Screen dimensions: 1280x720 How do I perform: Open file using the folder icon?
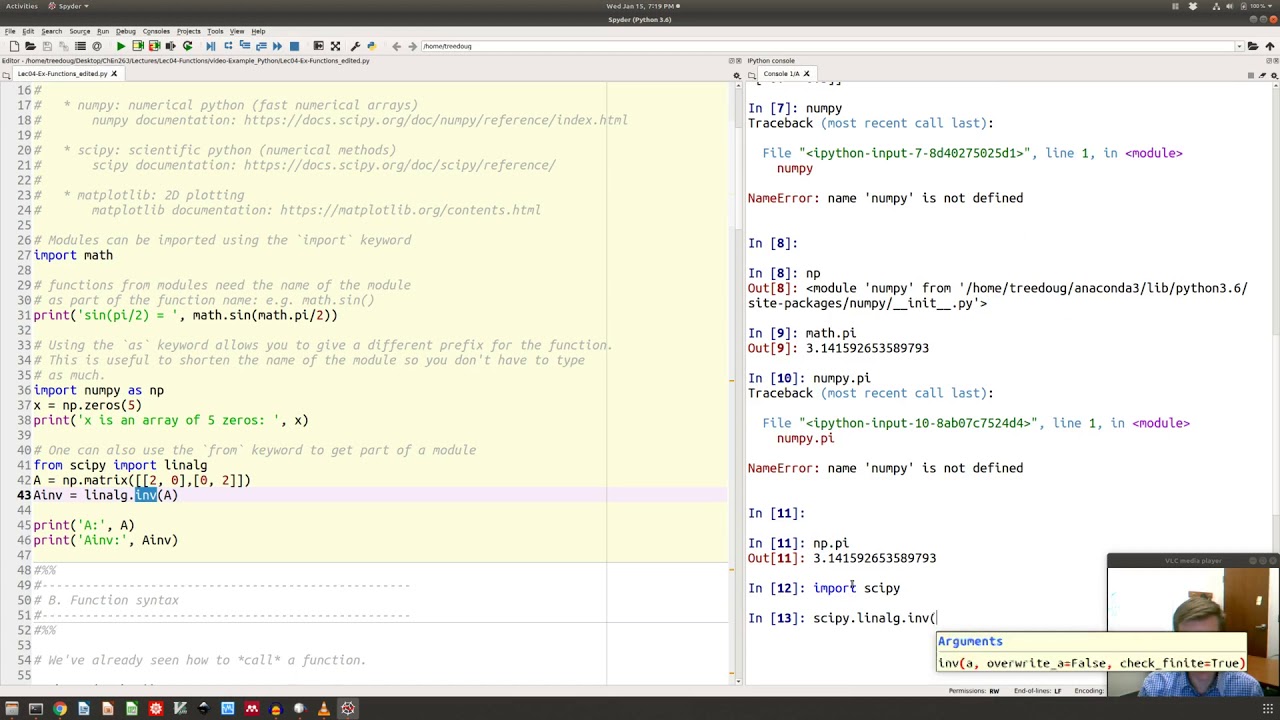click(30, 46)
